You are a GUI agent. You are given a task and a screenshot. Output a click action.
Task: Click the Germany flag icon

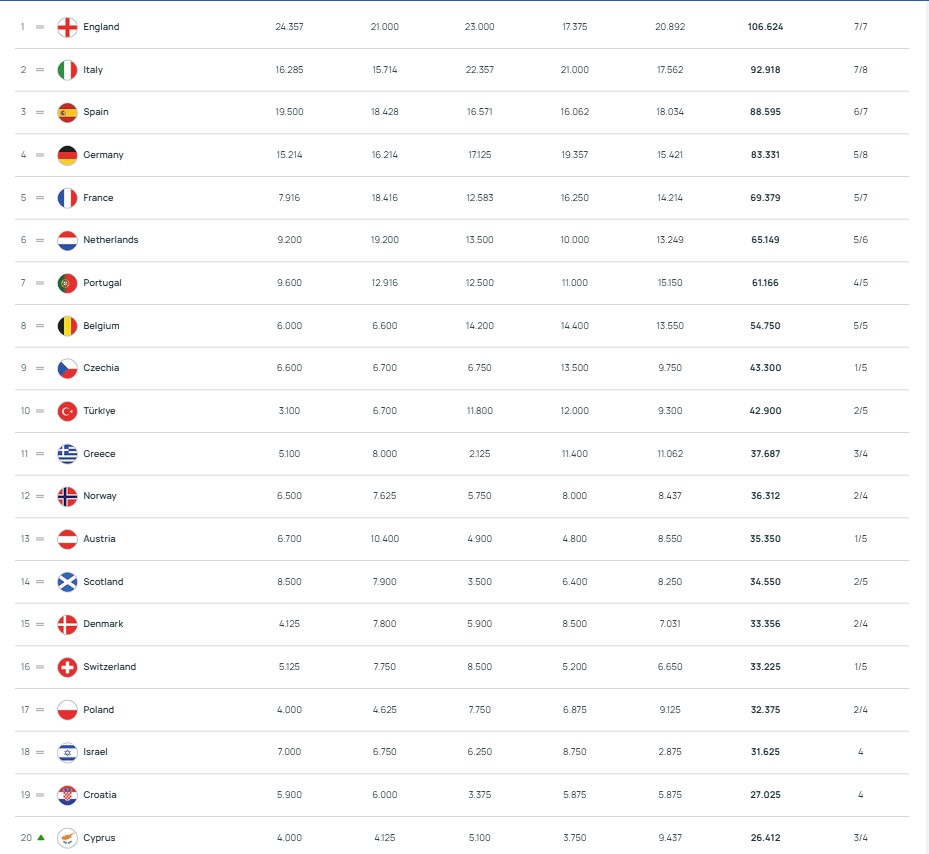tap(67, 155)
